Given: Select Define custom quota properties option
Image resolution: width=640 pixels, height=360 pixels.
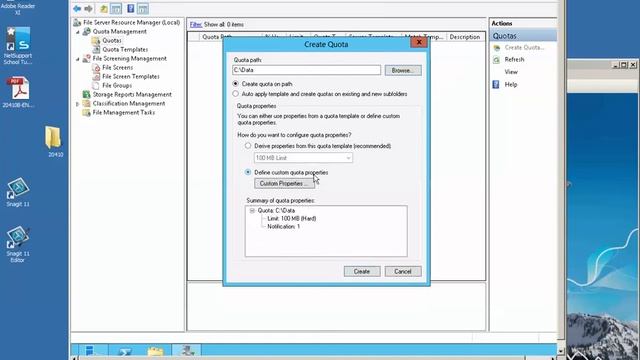Looking at the screenshot, I should point(248,172).
